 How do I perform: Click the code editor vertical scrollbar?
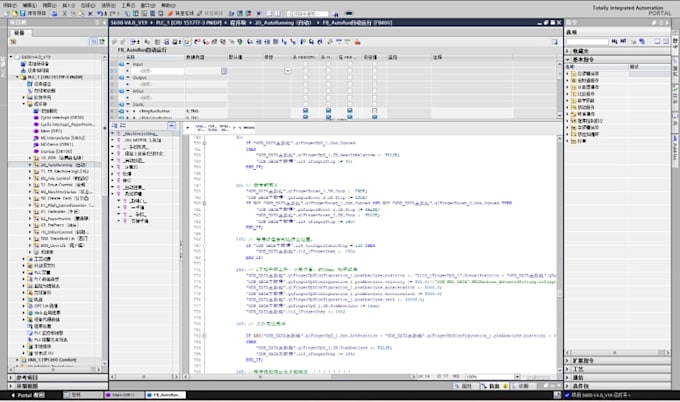pyautogui.click(x=559, y=254)
